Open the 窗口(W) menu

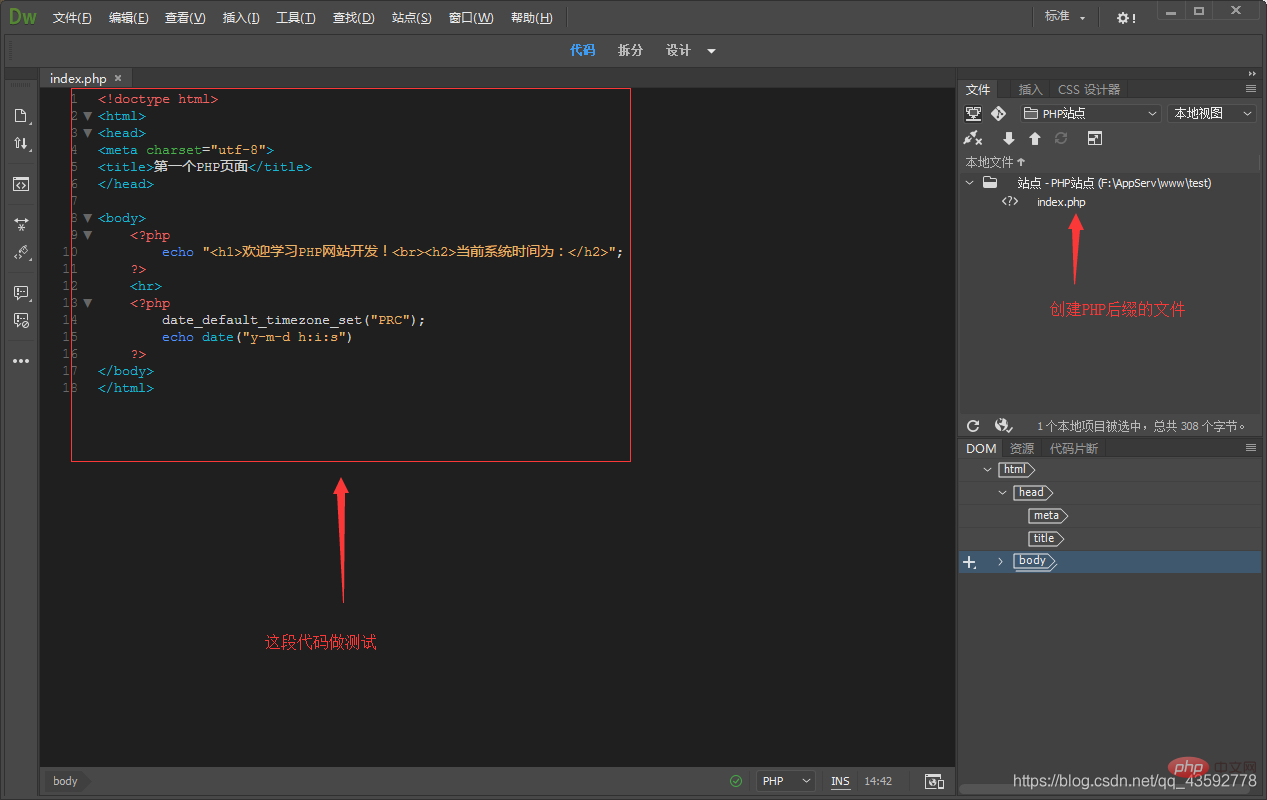coord(471,18)
